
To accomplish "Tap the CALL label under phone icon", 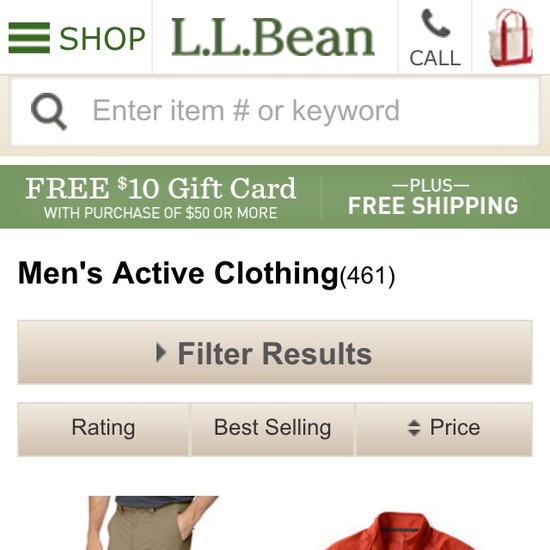I will tap(435, 58).
